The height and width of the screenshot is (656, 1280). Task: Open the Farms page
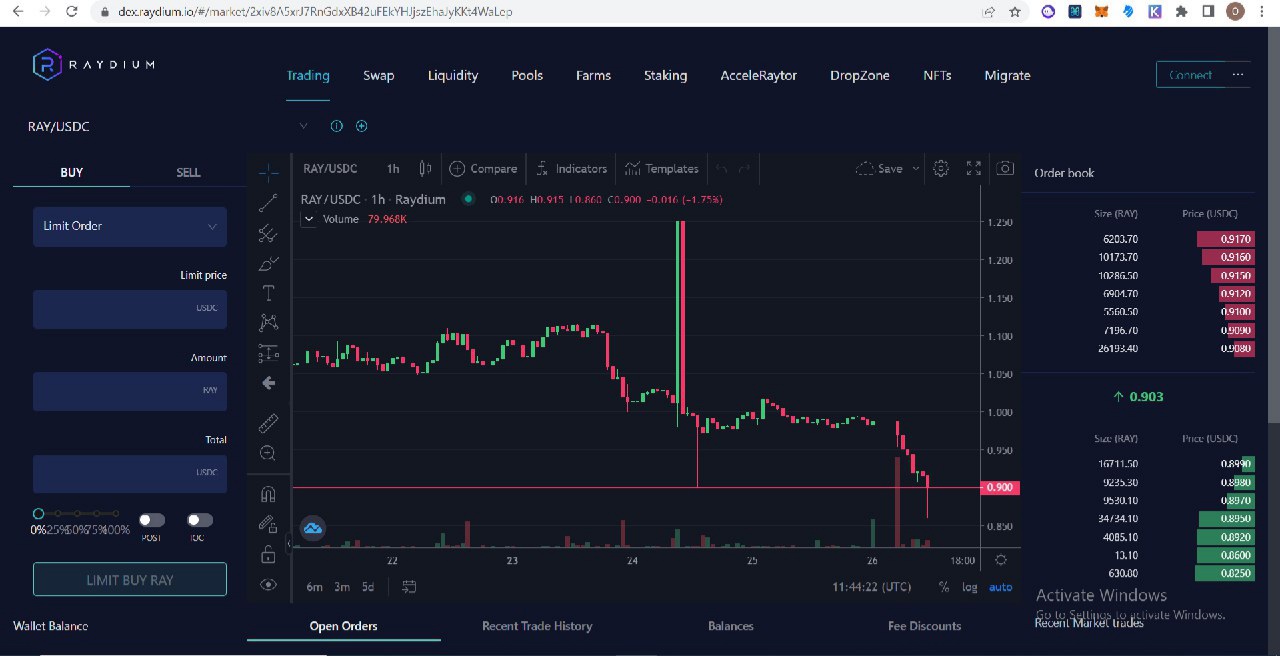(593, 75)
